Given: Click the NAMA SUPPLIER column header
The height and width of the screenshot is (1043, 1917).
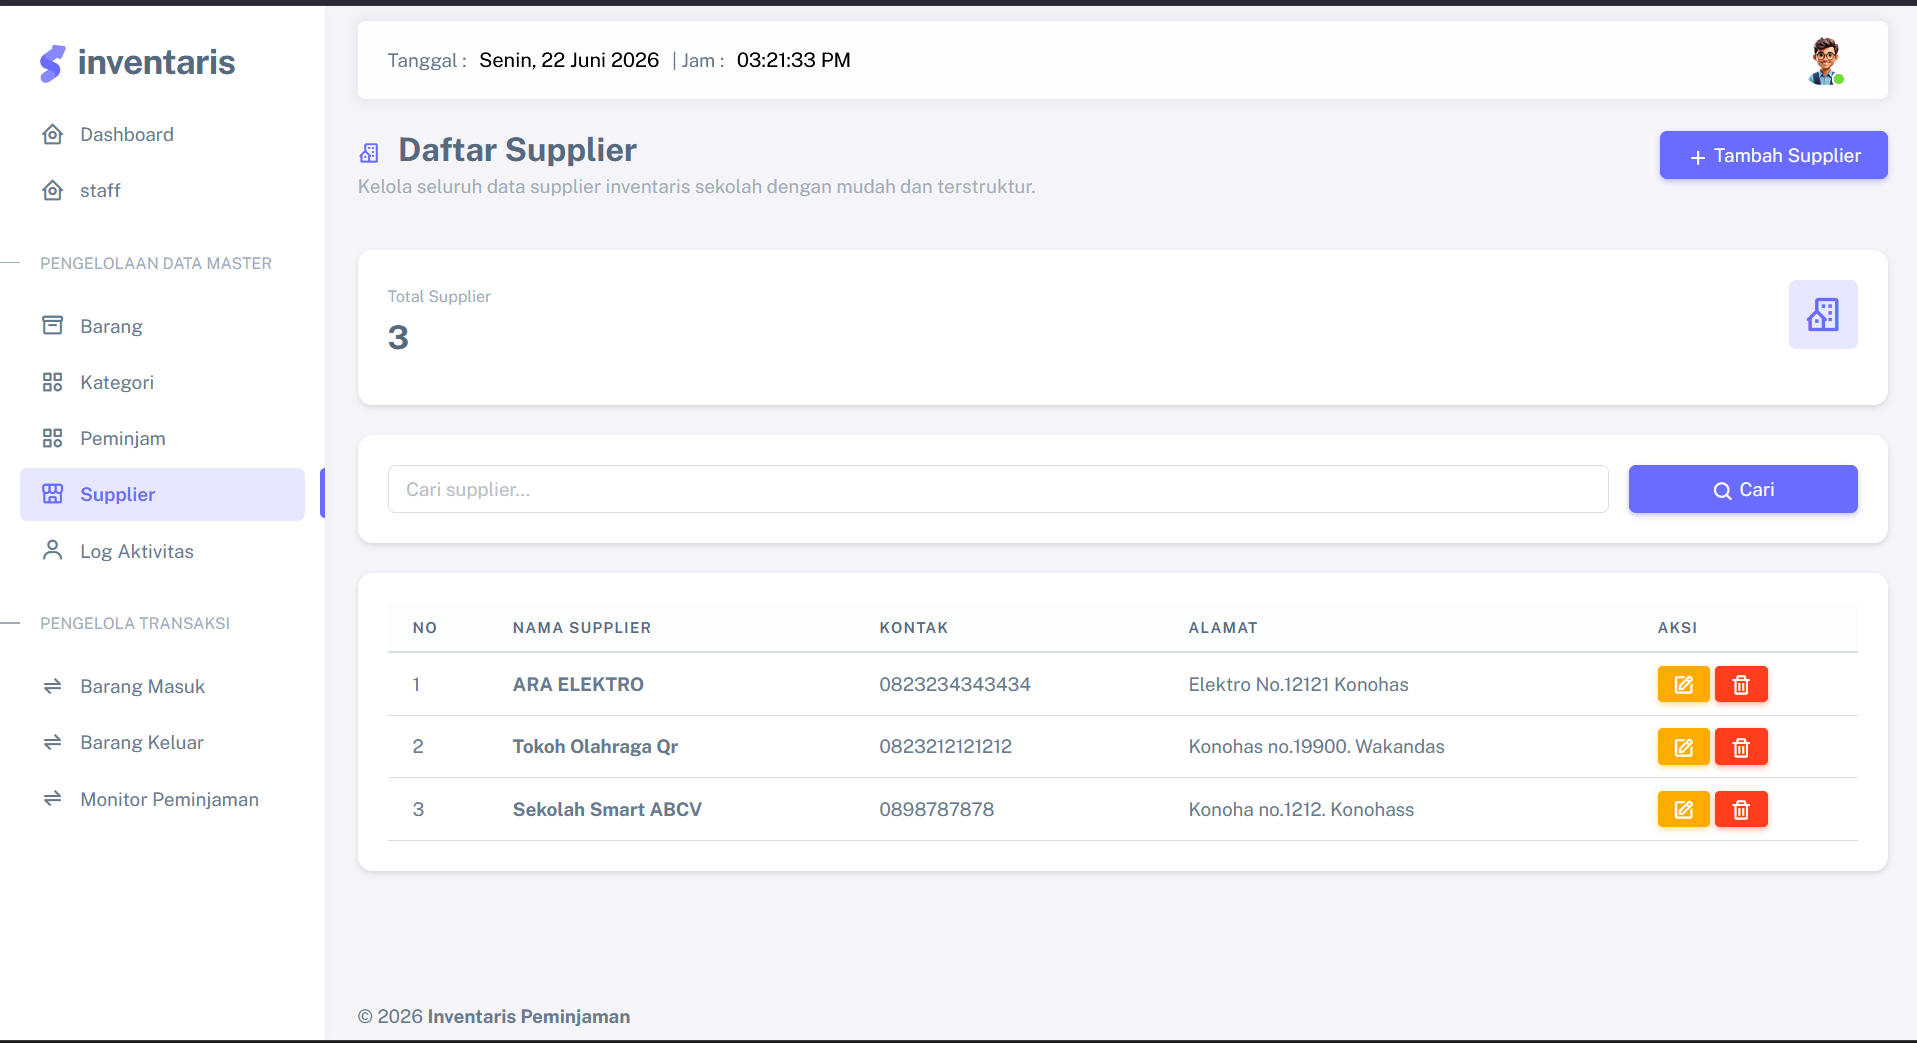Looking at the screenshot, I should pos(582,628).
